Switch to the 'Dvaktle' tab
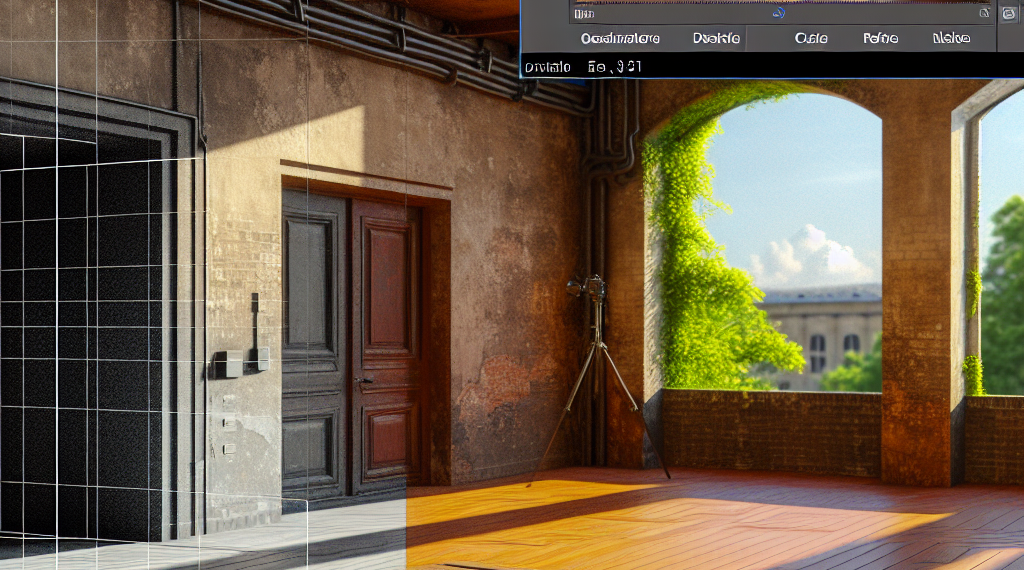Screen dimensions: 1024x570 (x=716, y=39)
